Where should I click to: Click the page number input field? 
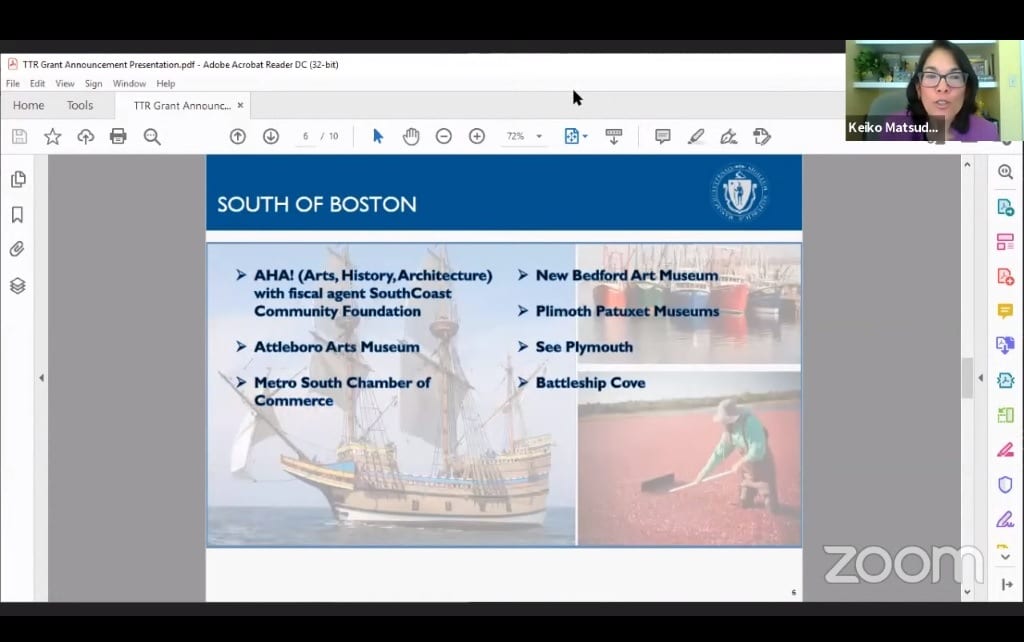click(305, 136)
